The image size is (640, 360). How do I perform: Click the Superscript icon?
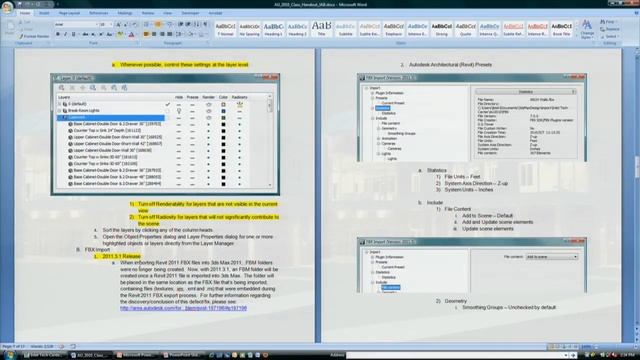pos(101,34)
